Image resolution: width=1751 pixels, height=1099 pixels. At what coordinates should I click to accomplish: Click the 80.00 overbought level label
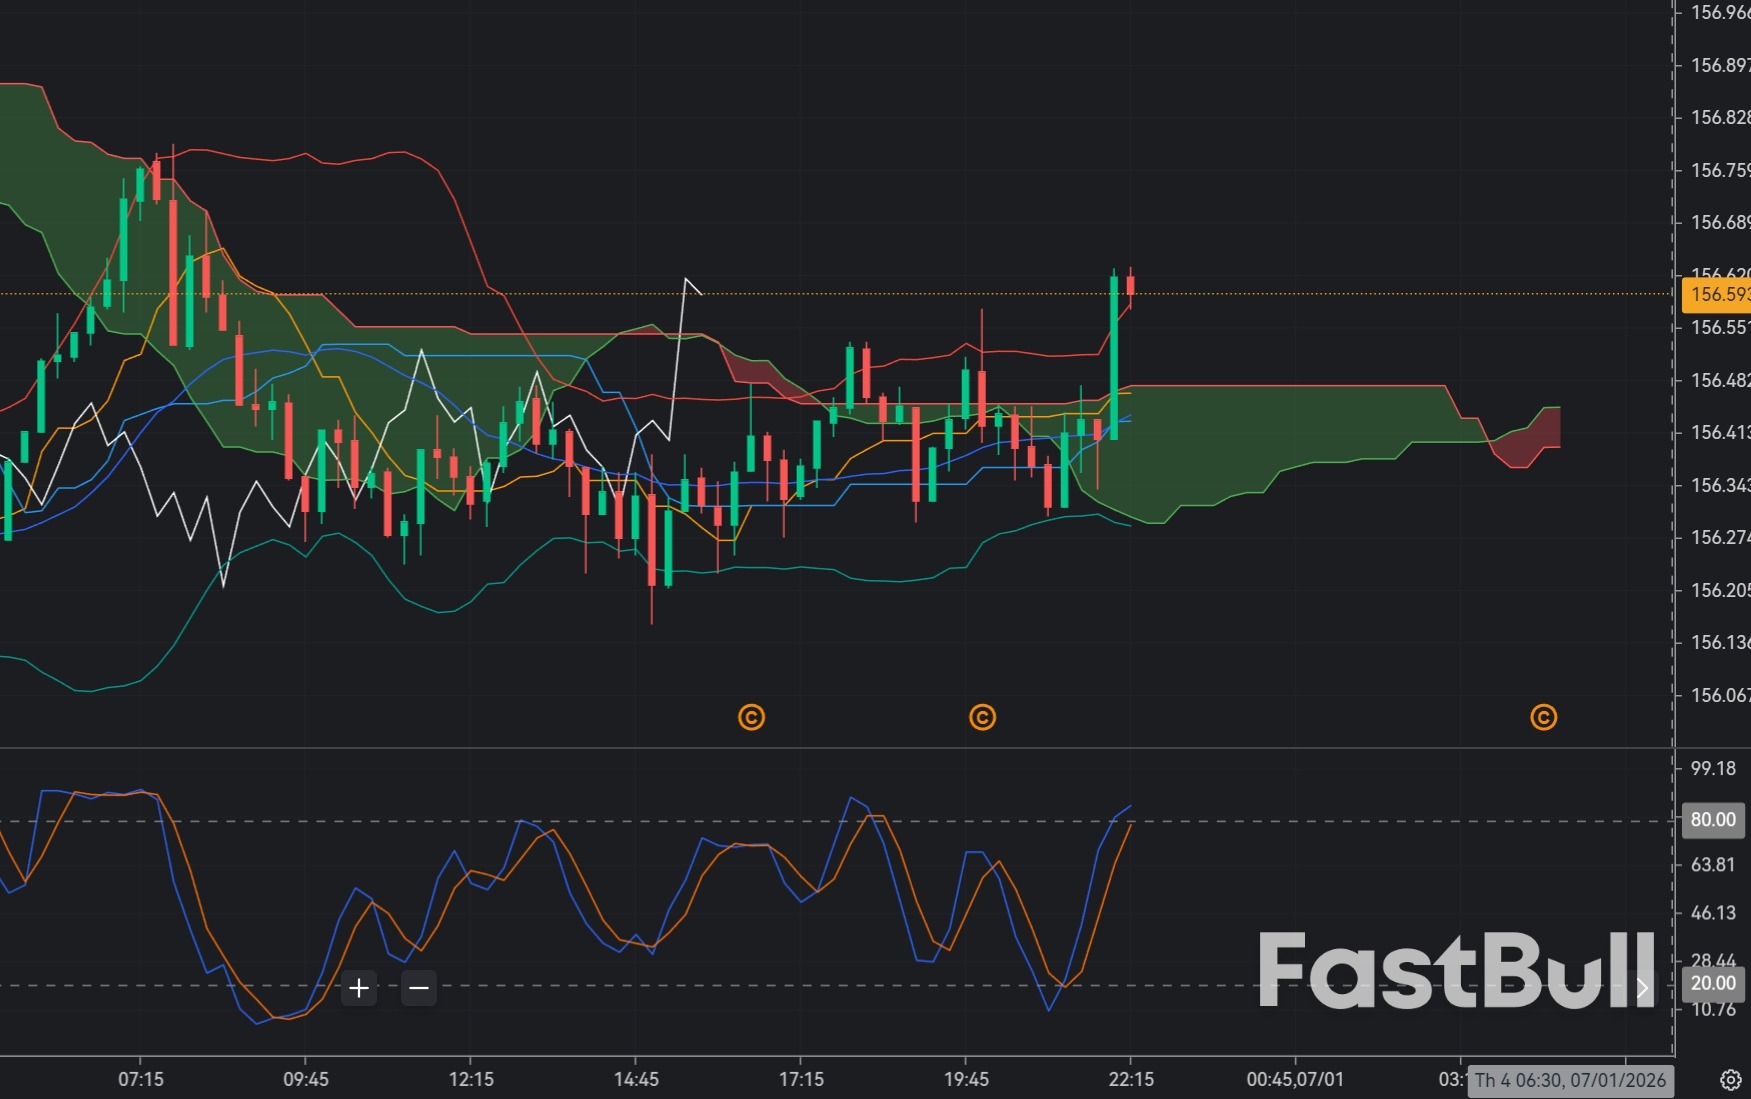(x=1712, y=819)
